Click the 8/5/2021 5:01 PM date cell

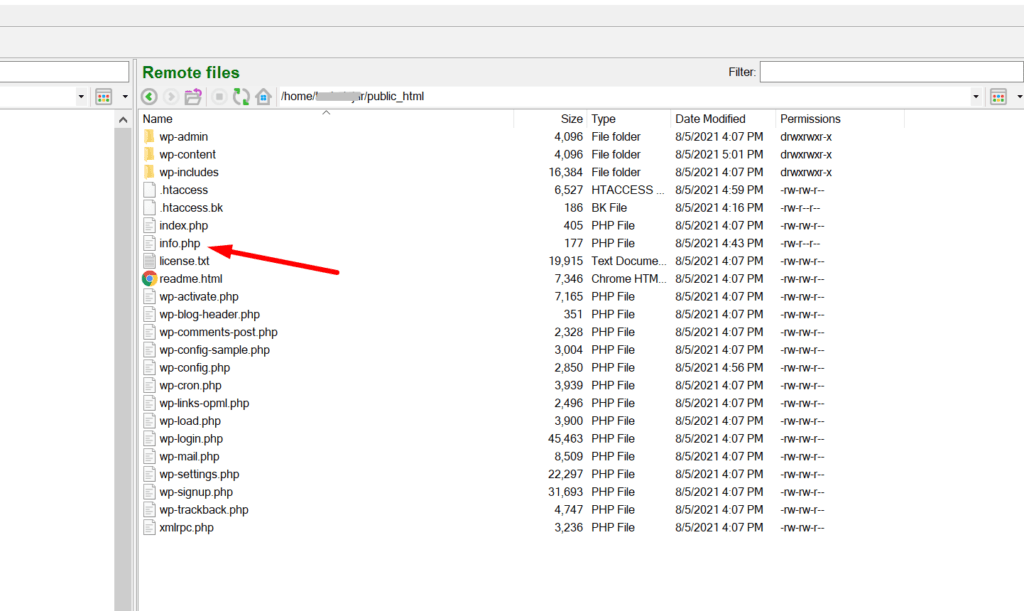tap(719, 154)
